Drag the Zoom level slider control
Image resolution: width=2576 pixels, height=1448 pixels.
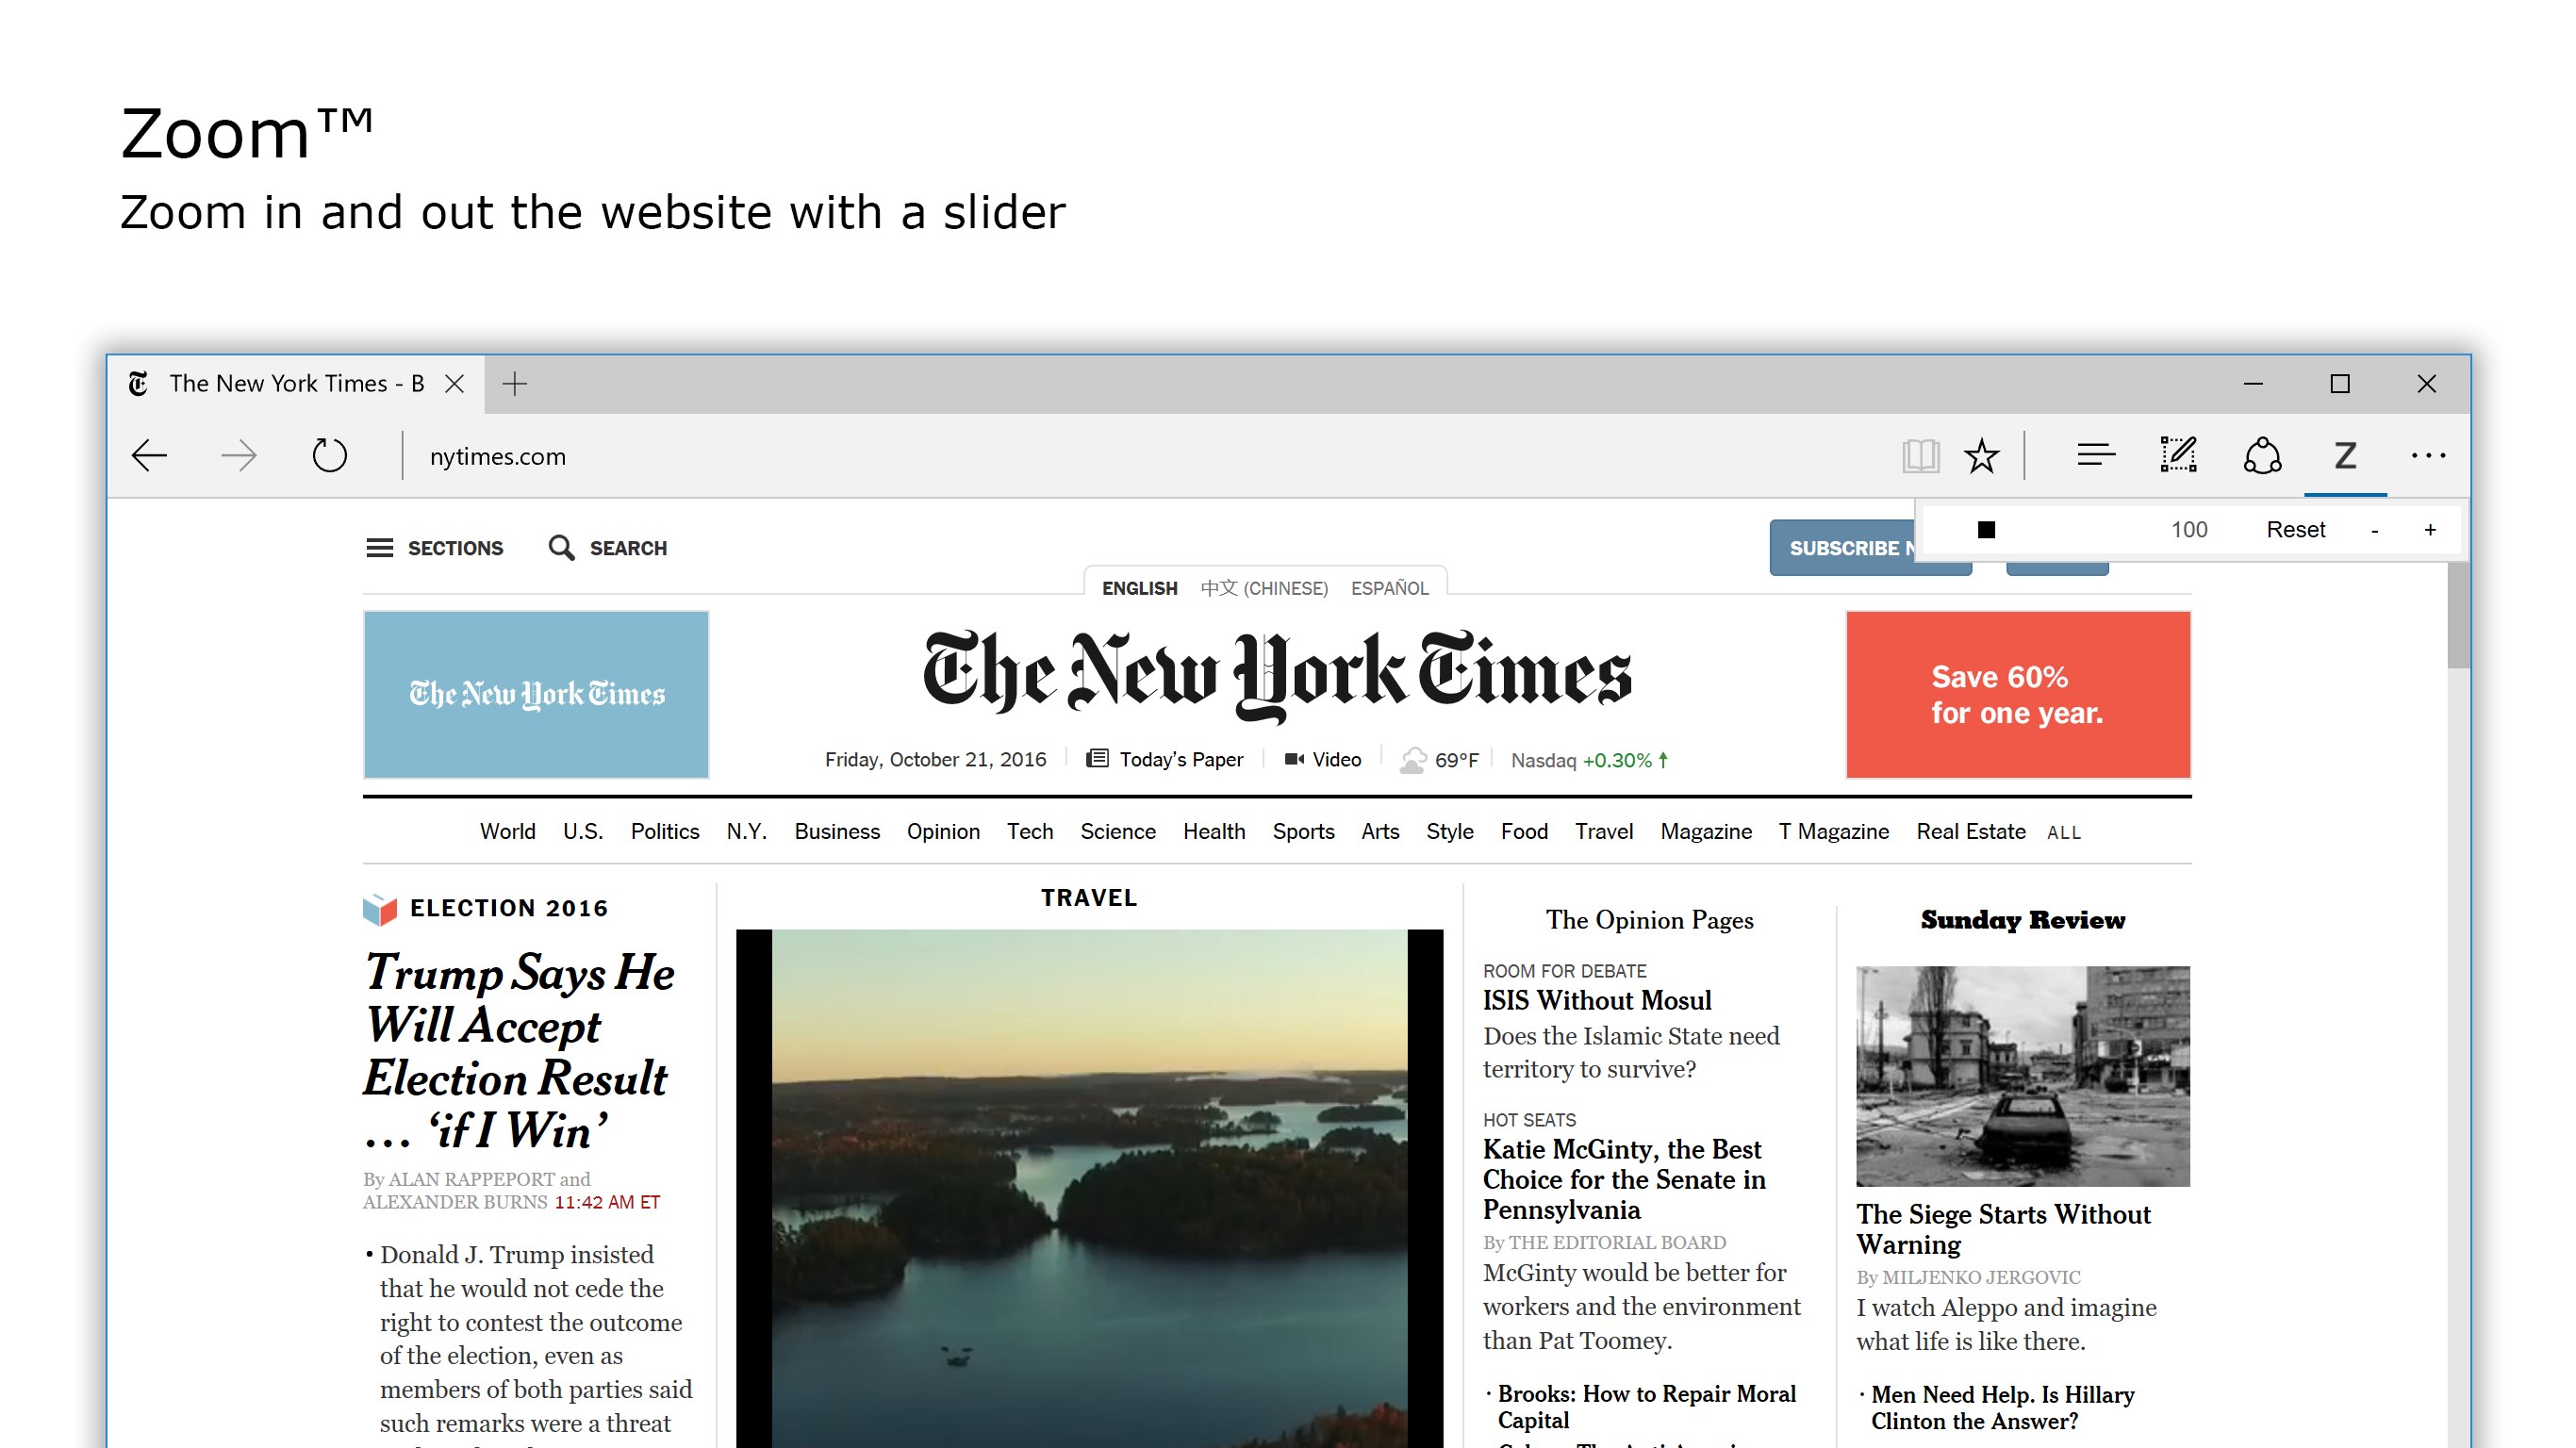1983,529
